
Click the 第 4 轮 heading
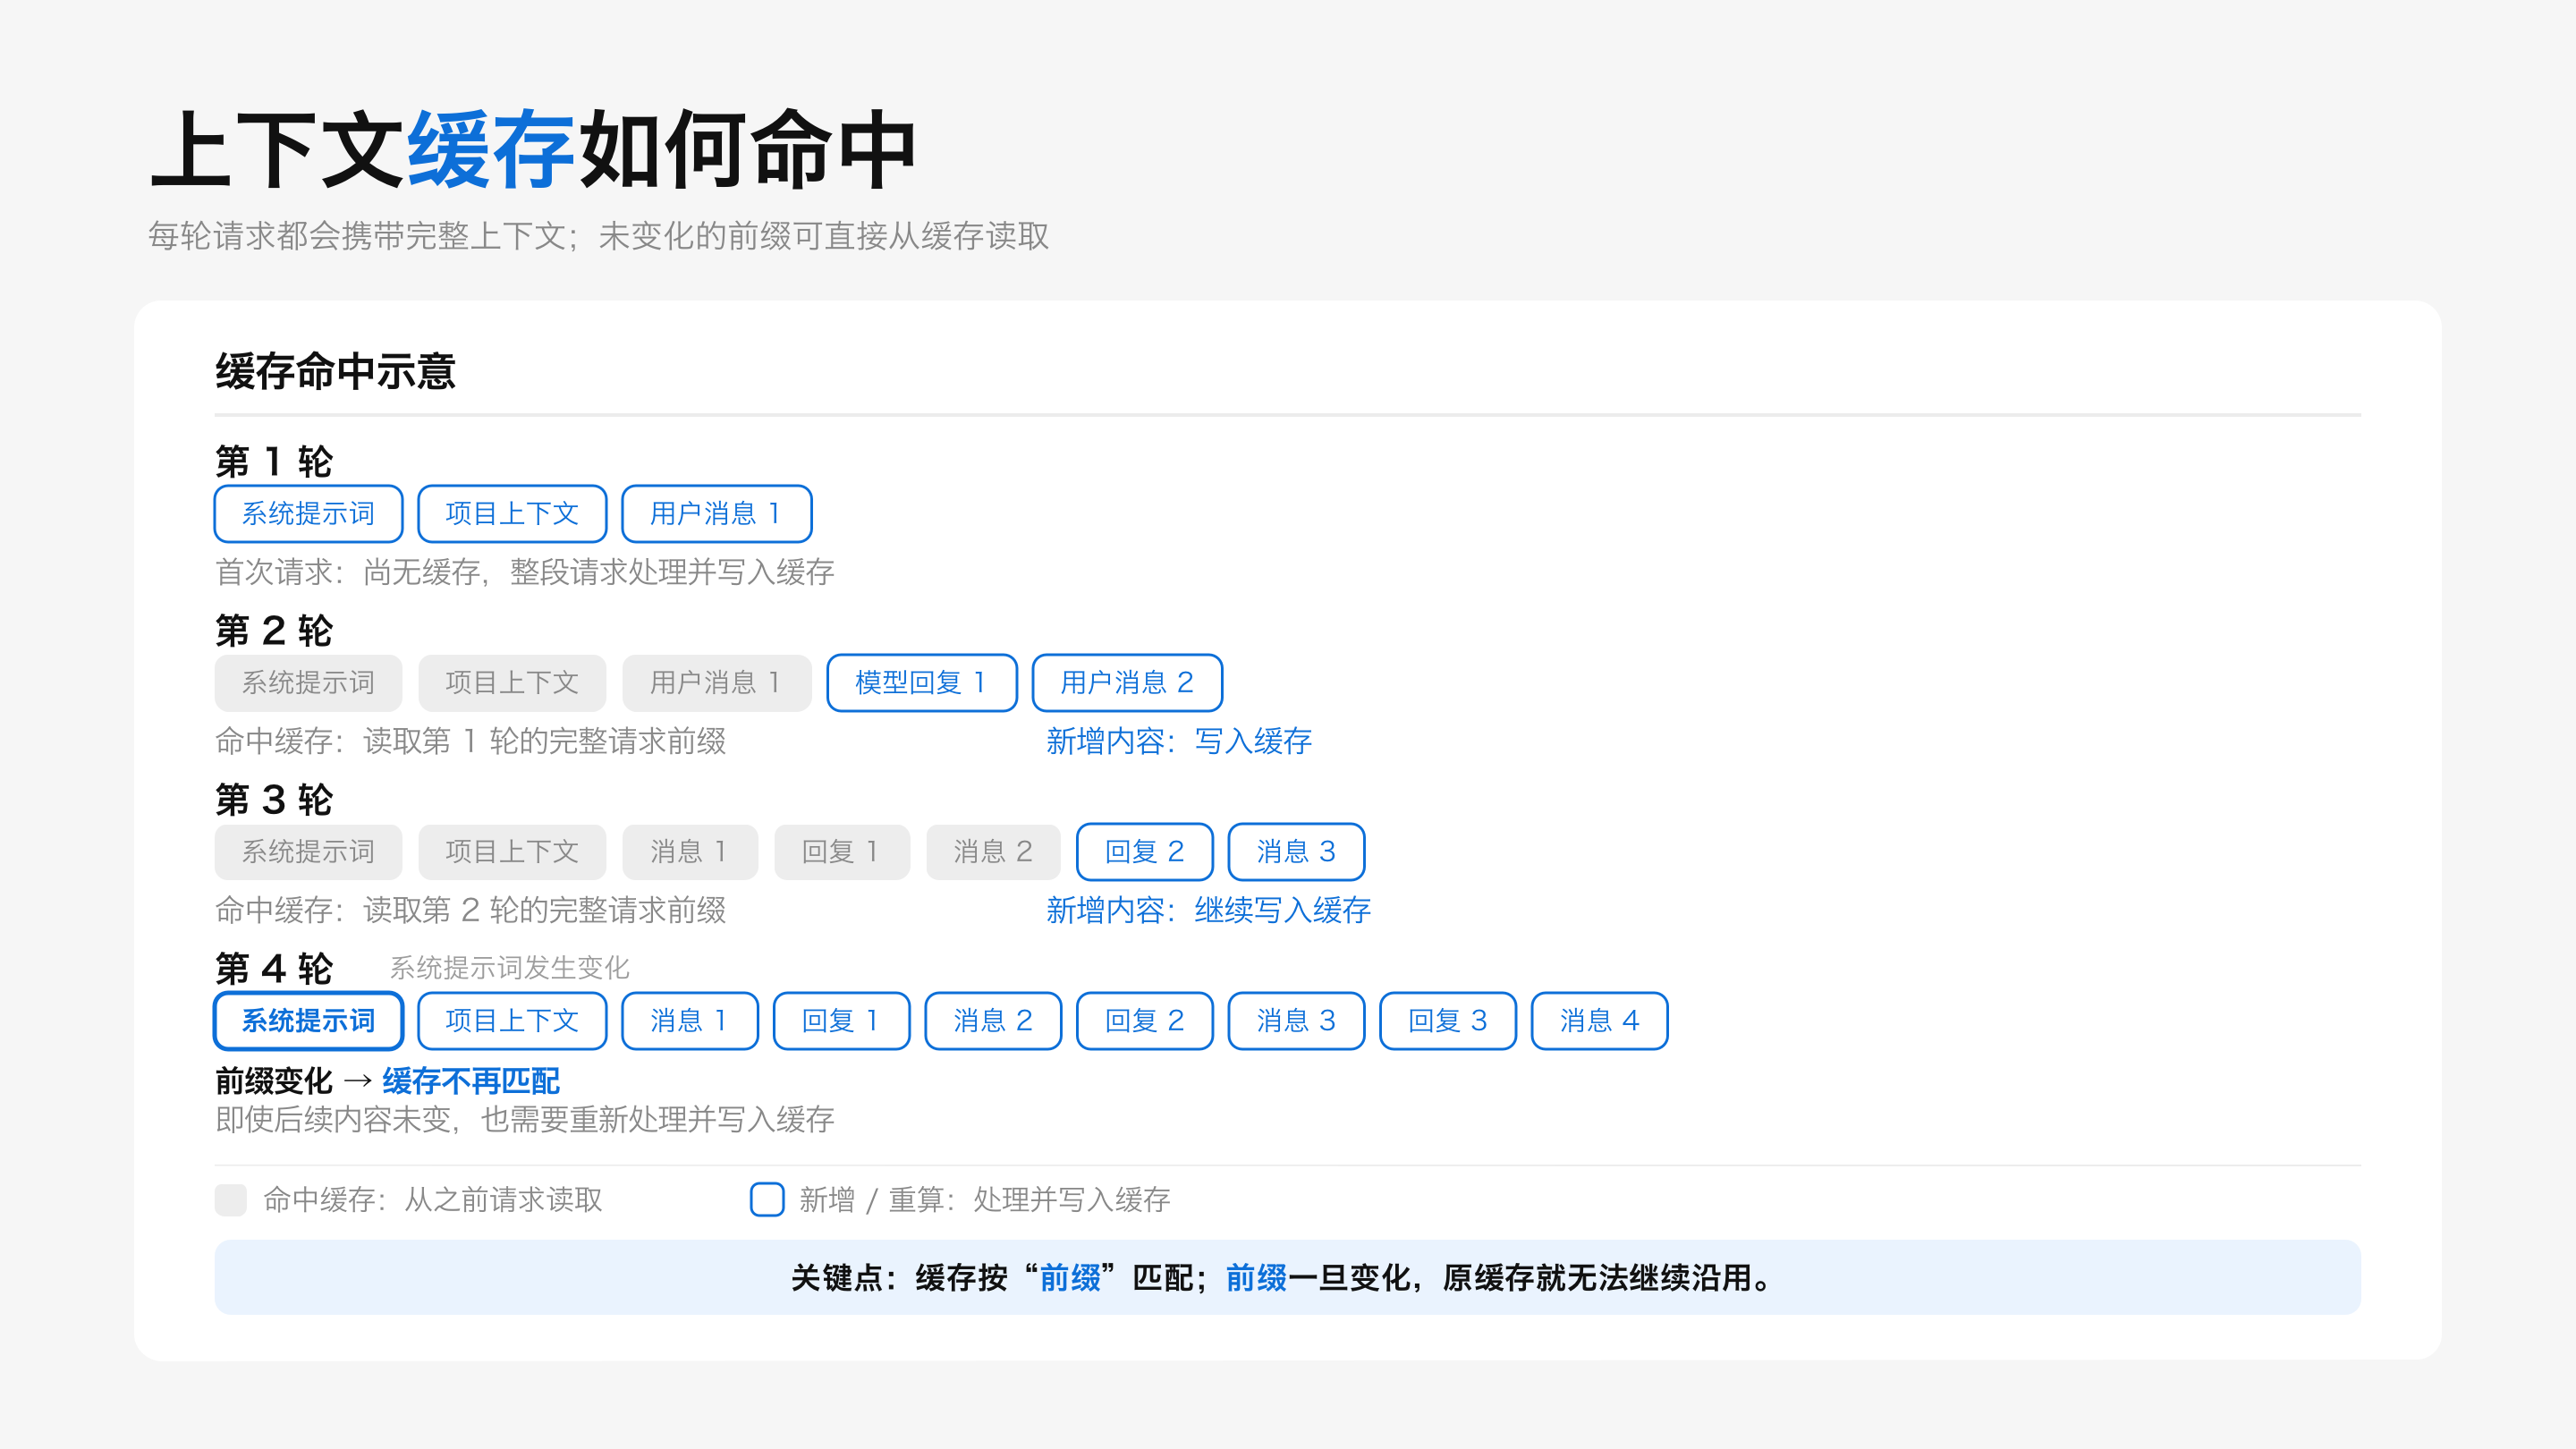[x=273, y=969]
